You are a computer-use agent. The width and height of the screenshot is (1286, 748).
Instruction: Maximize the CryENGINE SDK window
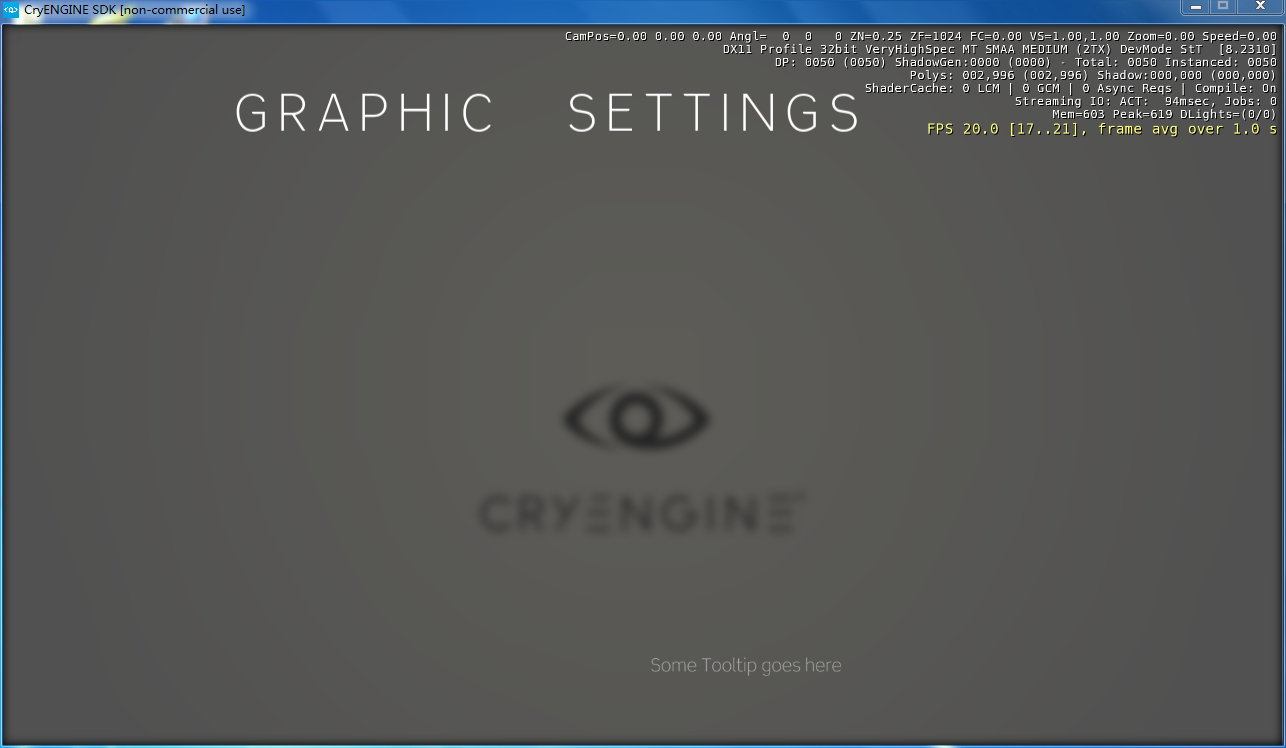[1222, 7]
